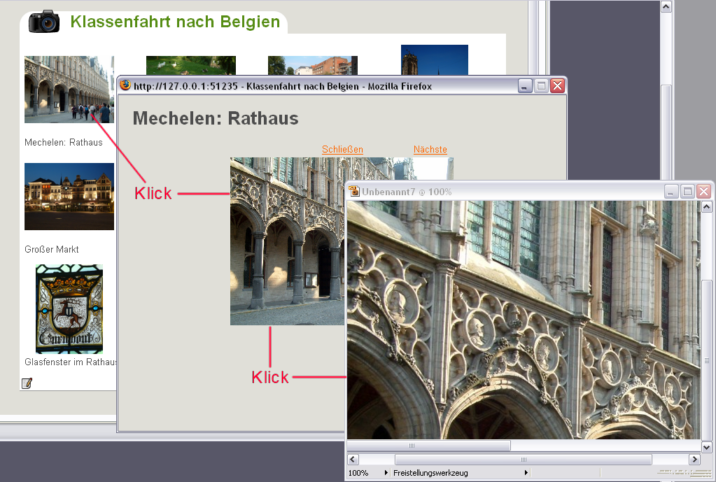Click the Mechelen: Rathaus caption text under thumbnail

[63, 142]
